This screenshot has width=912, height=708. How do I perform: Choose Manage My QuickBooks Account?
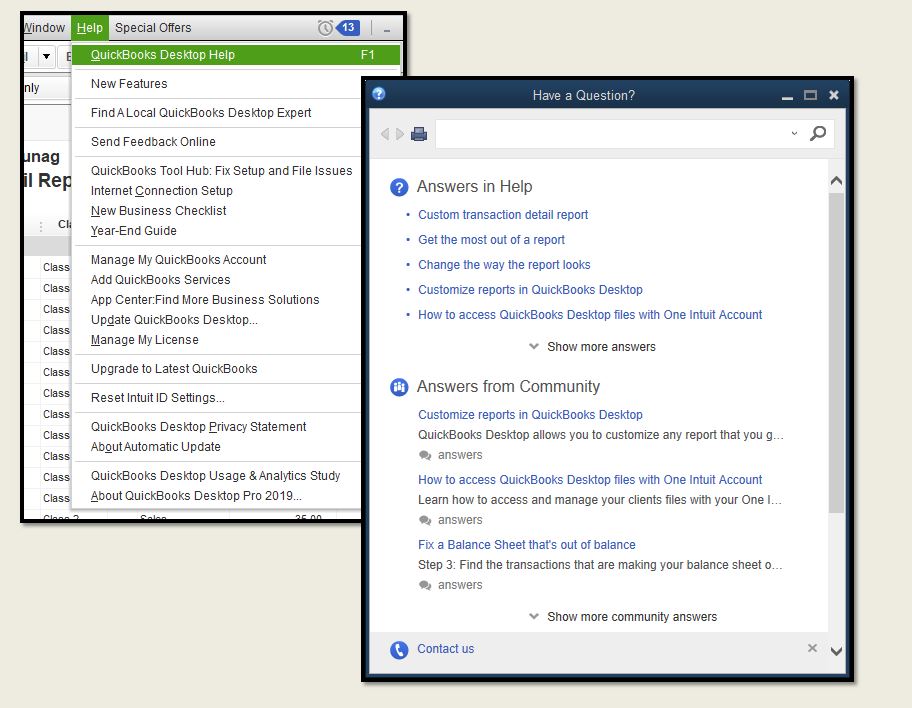point(179,260)
